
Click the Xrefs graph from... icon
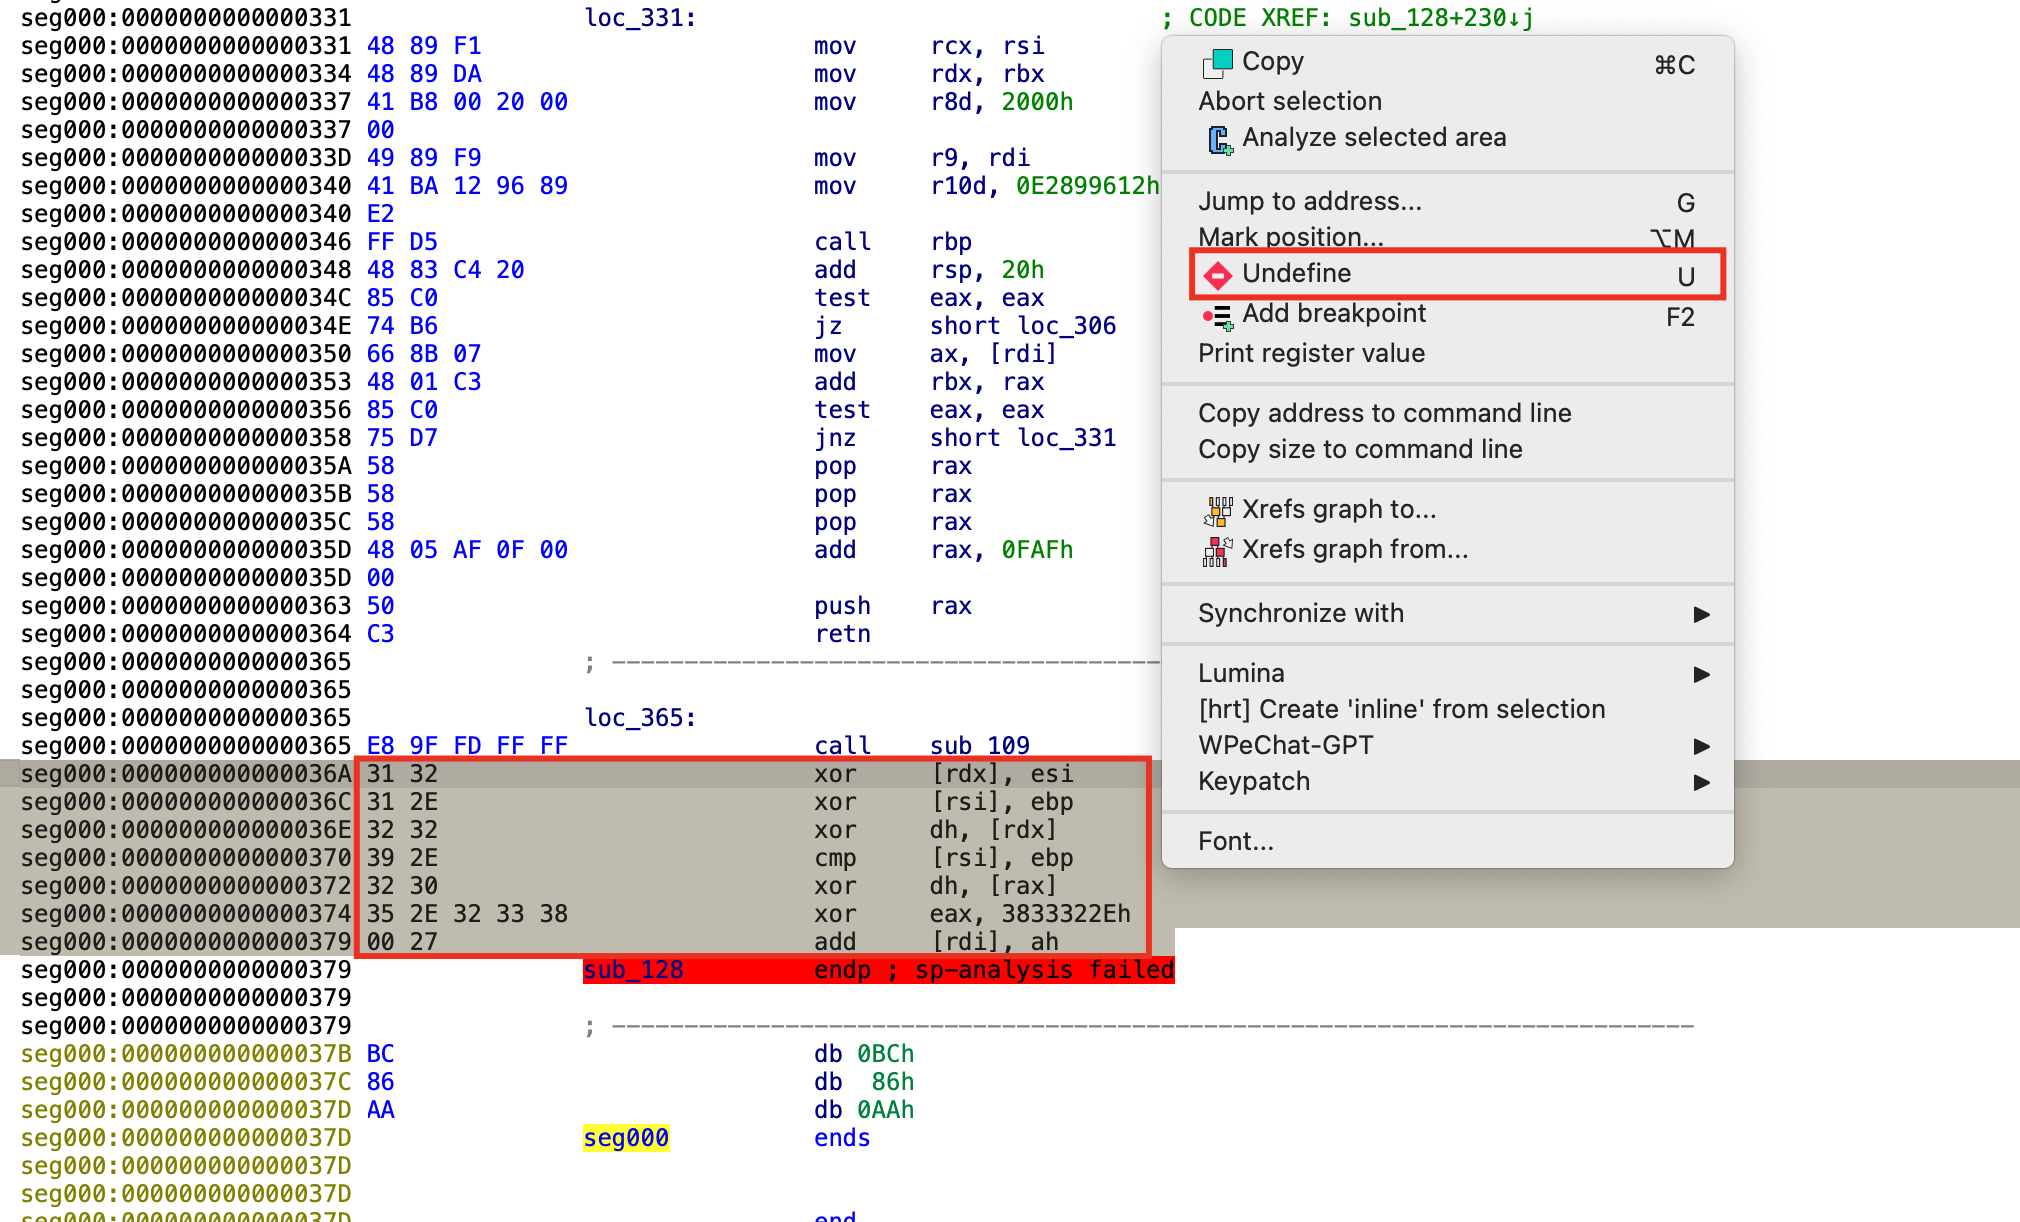[x=1217, y=550]
